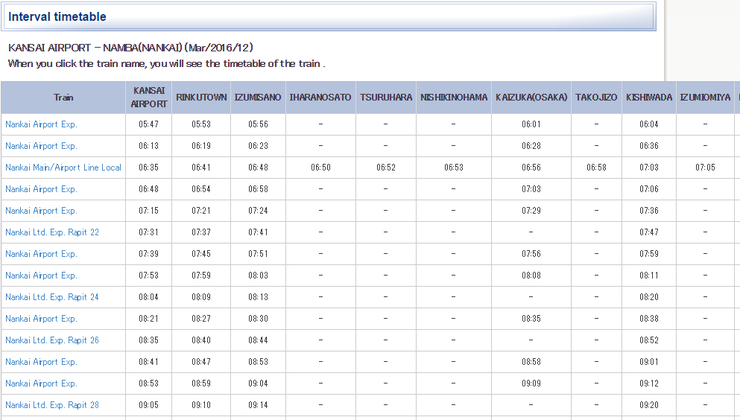Click the Interval timetable heading
Image resolution: width=740 pixels, height=420 pixels.
tap(57, 17)
